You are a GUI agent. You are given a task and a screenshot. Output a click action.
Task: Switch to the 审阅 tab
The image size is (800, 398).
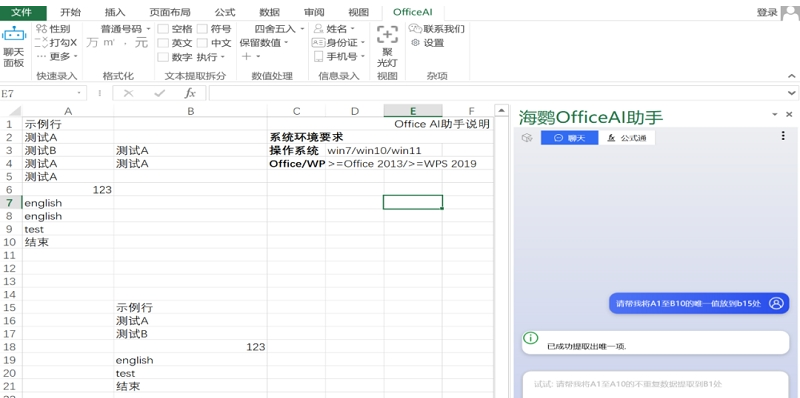pos(314,12)
